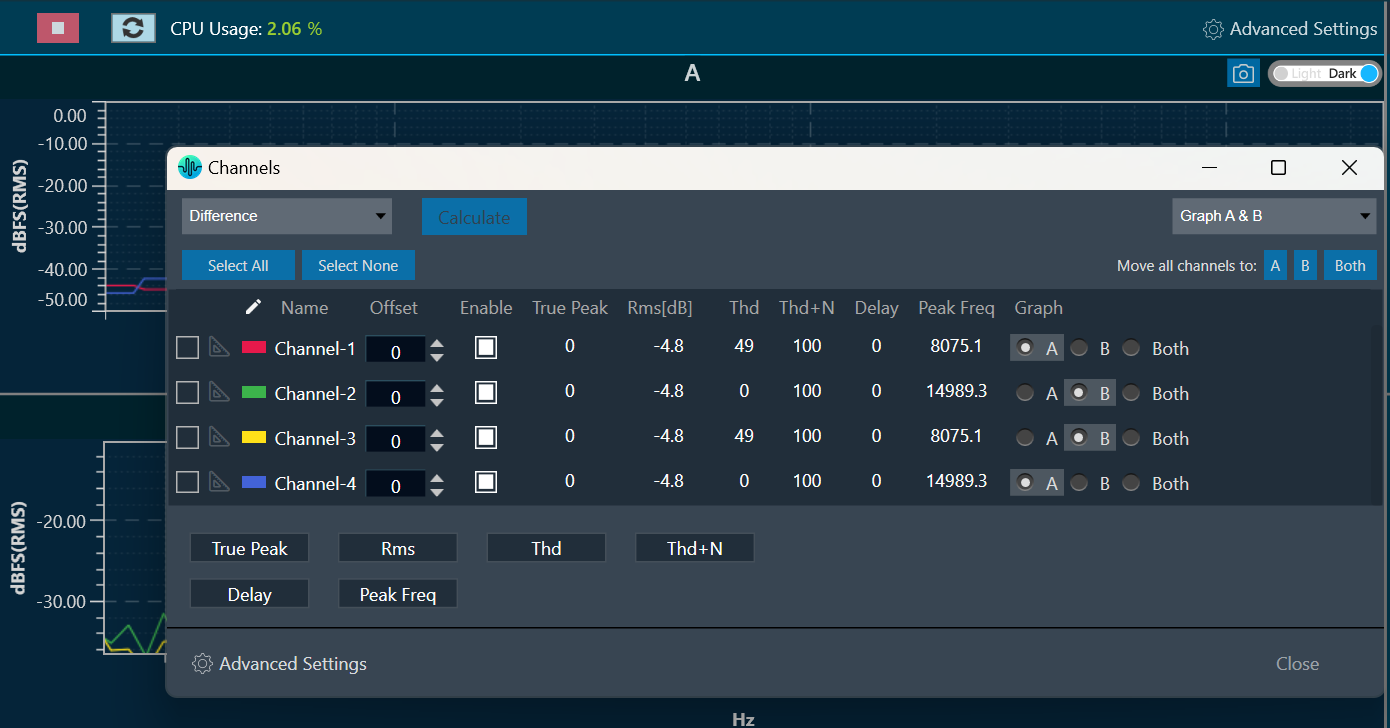Take a graph snapshot with the camera icon
This screenshot has width=1390, height=728.
point(1243,73)
